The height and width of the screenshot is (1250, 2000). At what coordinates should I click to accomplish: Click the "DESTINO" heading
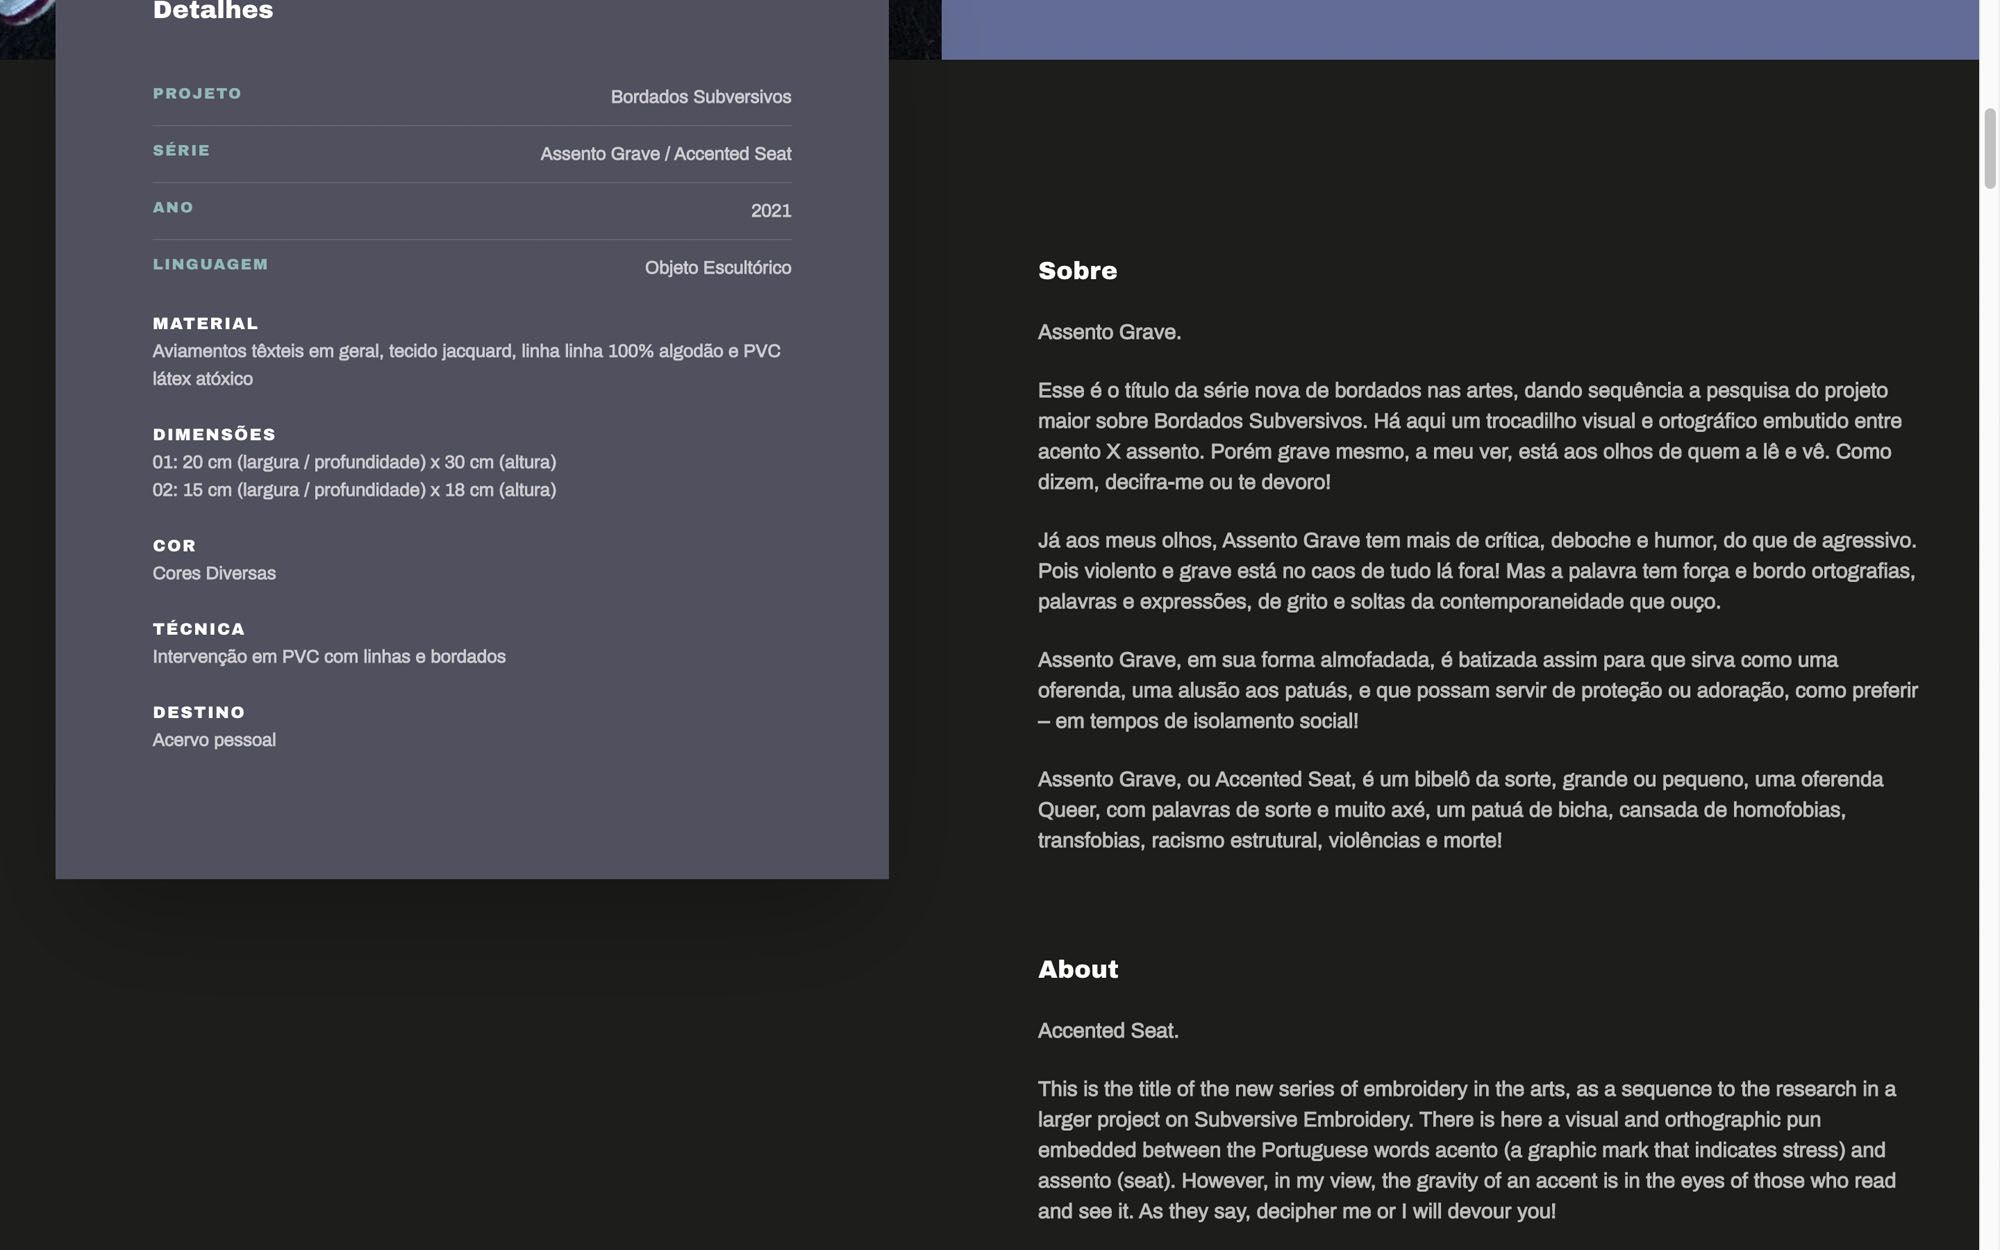tap(199, 713)
